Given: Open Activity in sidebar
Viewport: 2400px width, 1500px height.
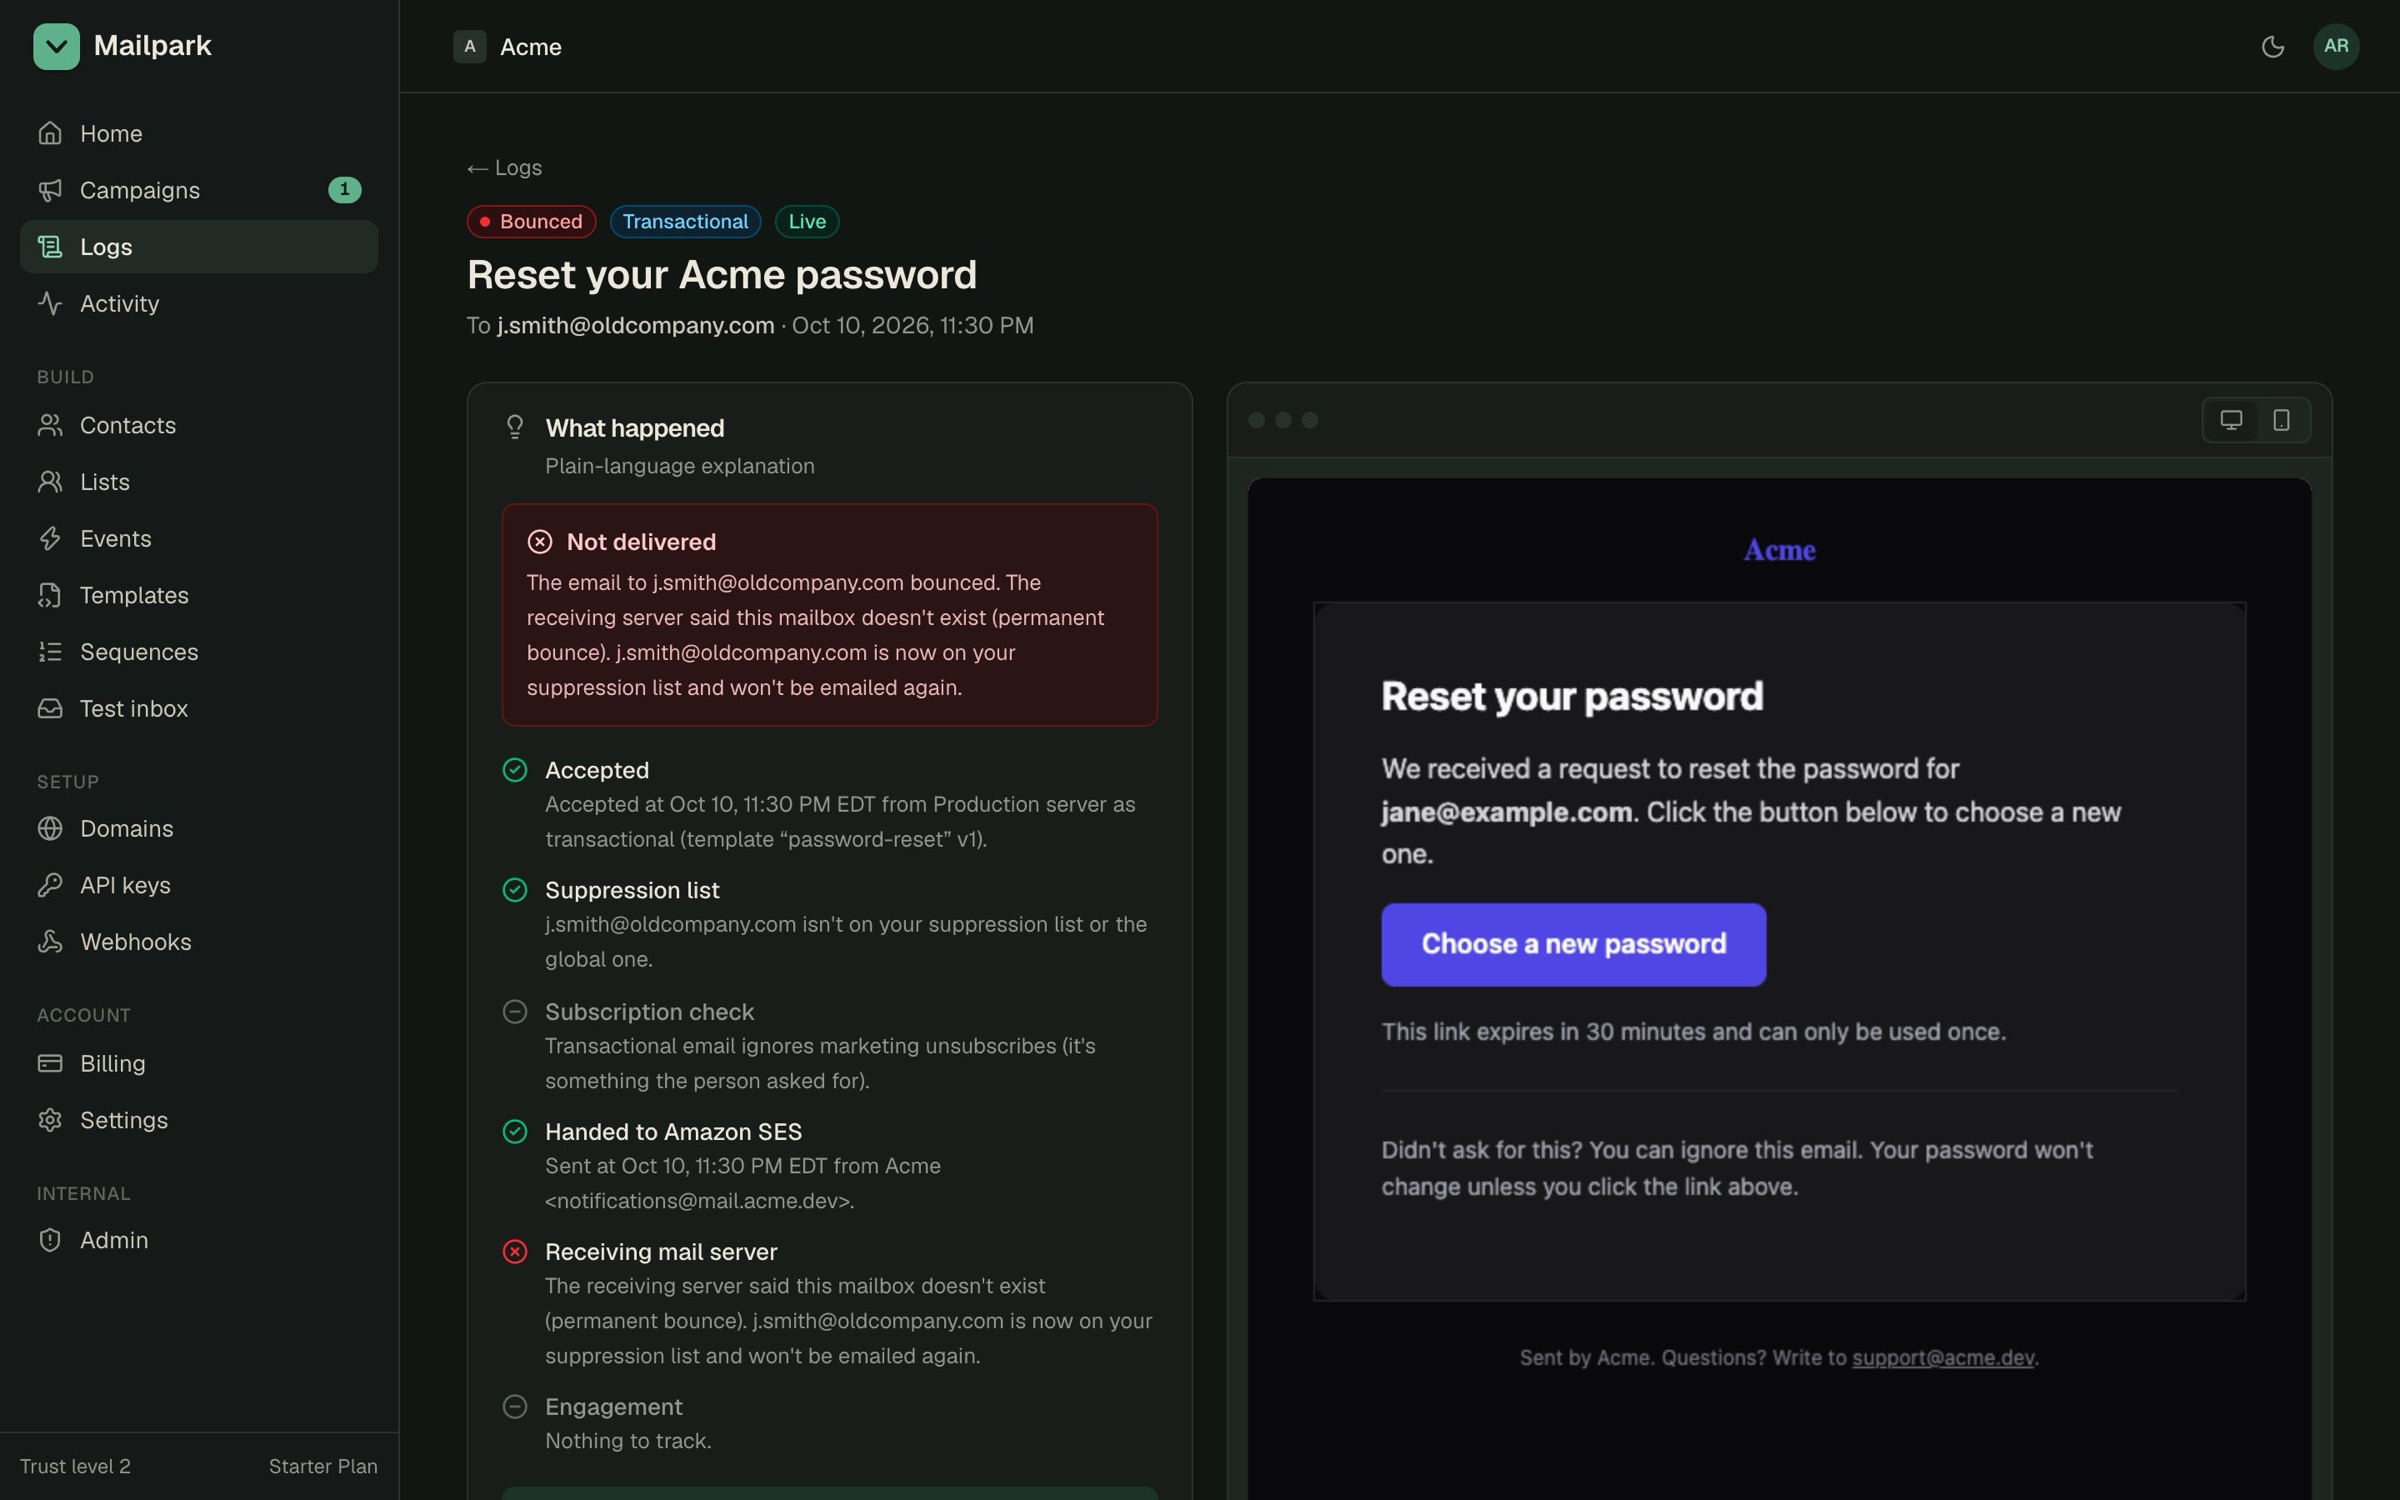Looking at the screenshot, I should pos(199,303).
